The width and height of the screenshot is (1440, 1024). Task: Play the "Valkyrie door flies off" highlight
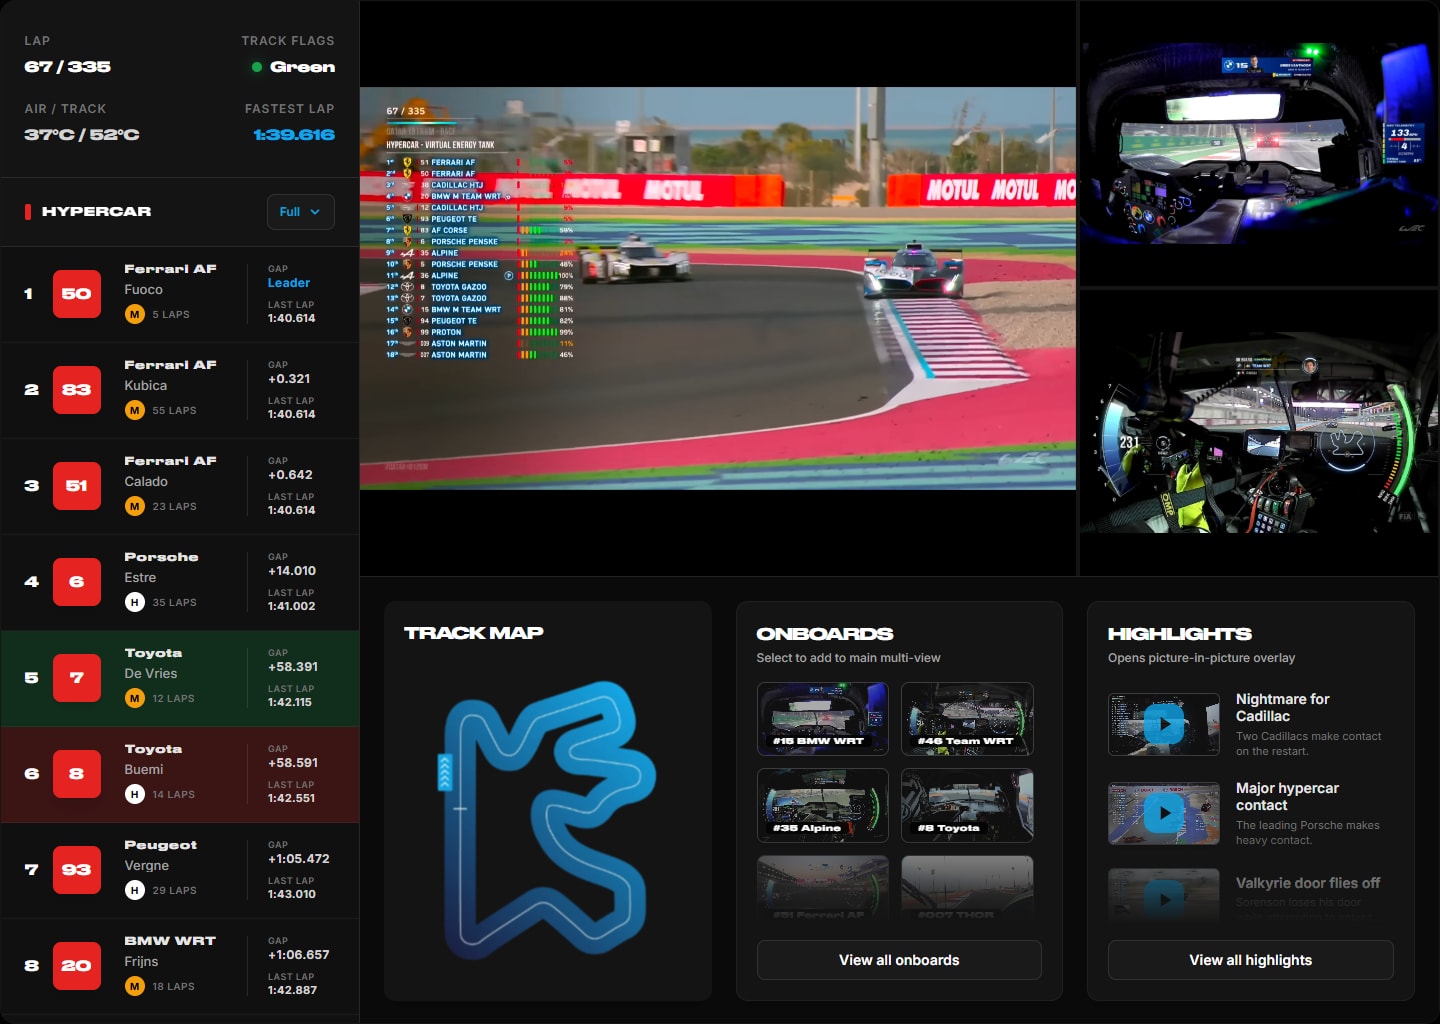tap(1163, 898)
